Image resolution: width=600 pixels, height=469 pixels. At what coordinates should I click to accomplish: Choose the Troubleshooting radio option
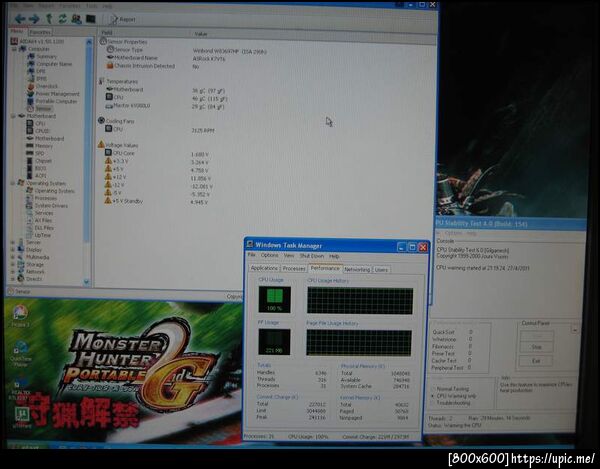click(450, 403)
